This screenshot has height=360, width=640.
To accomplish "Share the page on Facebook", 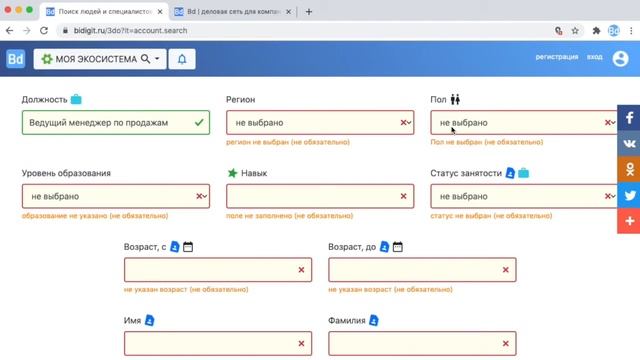I will pos(629,118).
